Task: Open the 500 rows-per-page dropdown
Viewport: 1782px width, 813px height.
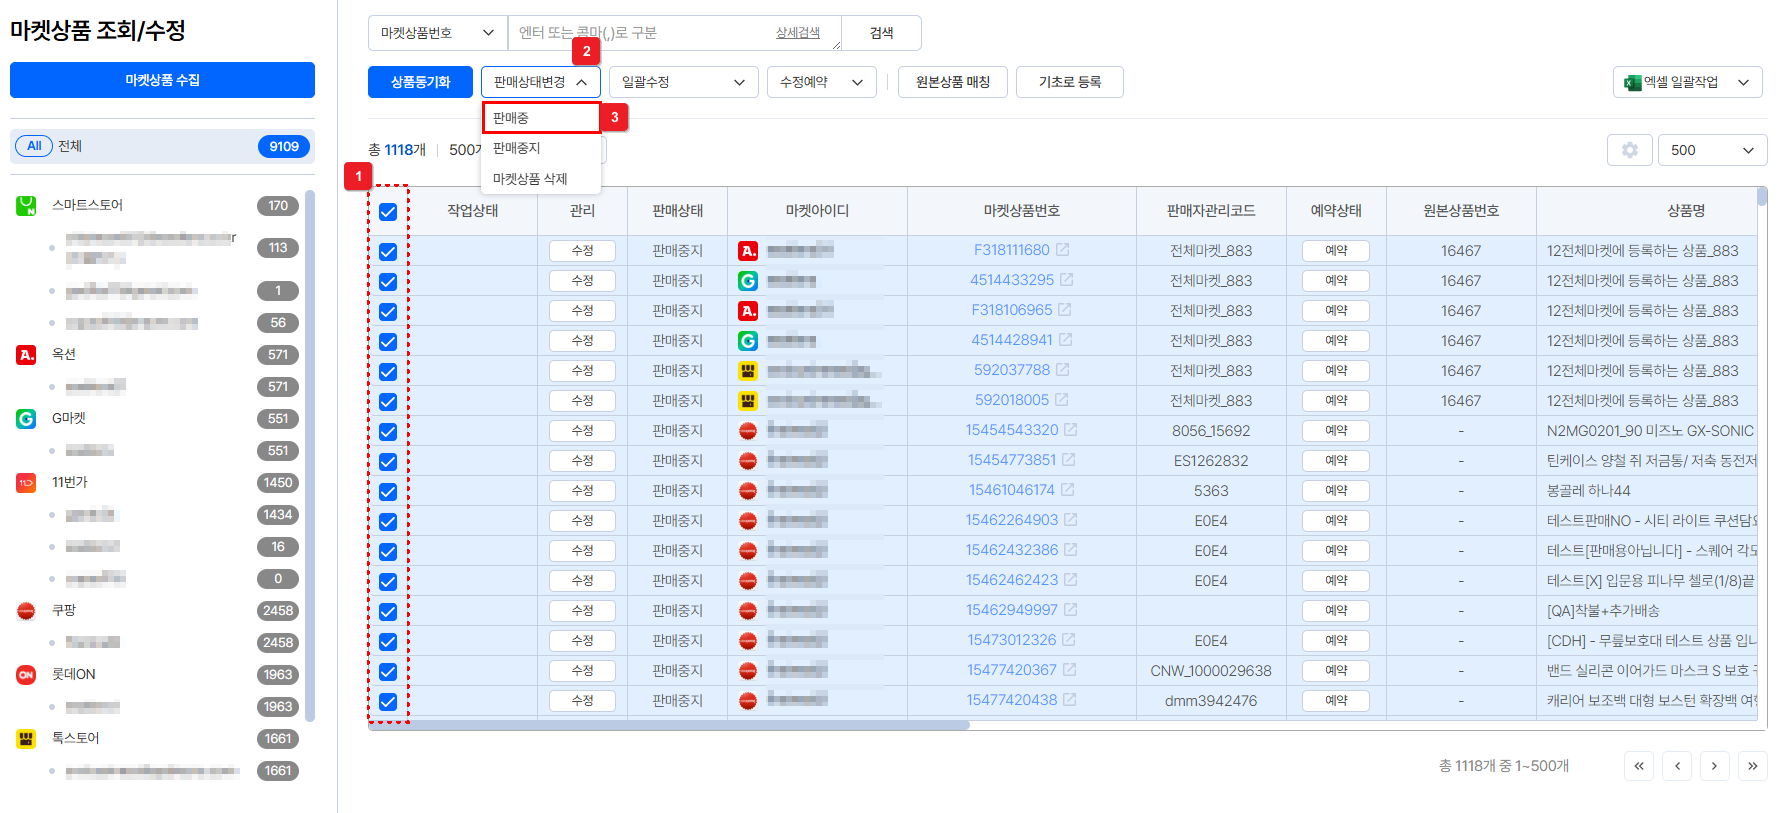Action: (1713, 150)
